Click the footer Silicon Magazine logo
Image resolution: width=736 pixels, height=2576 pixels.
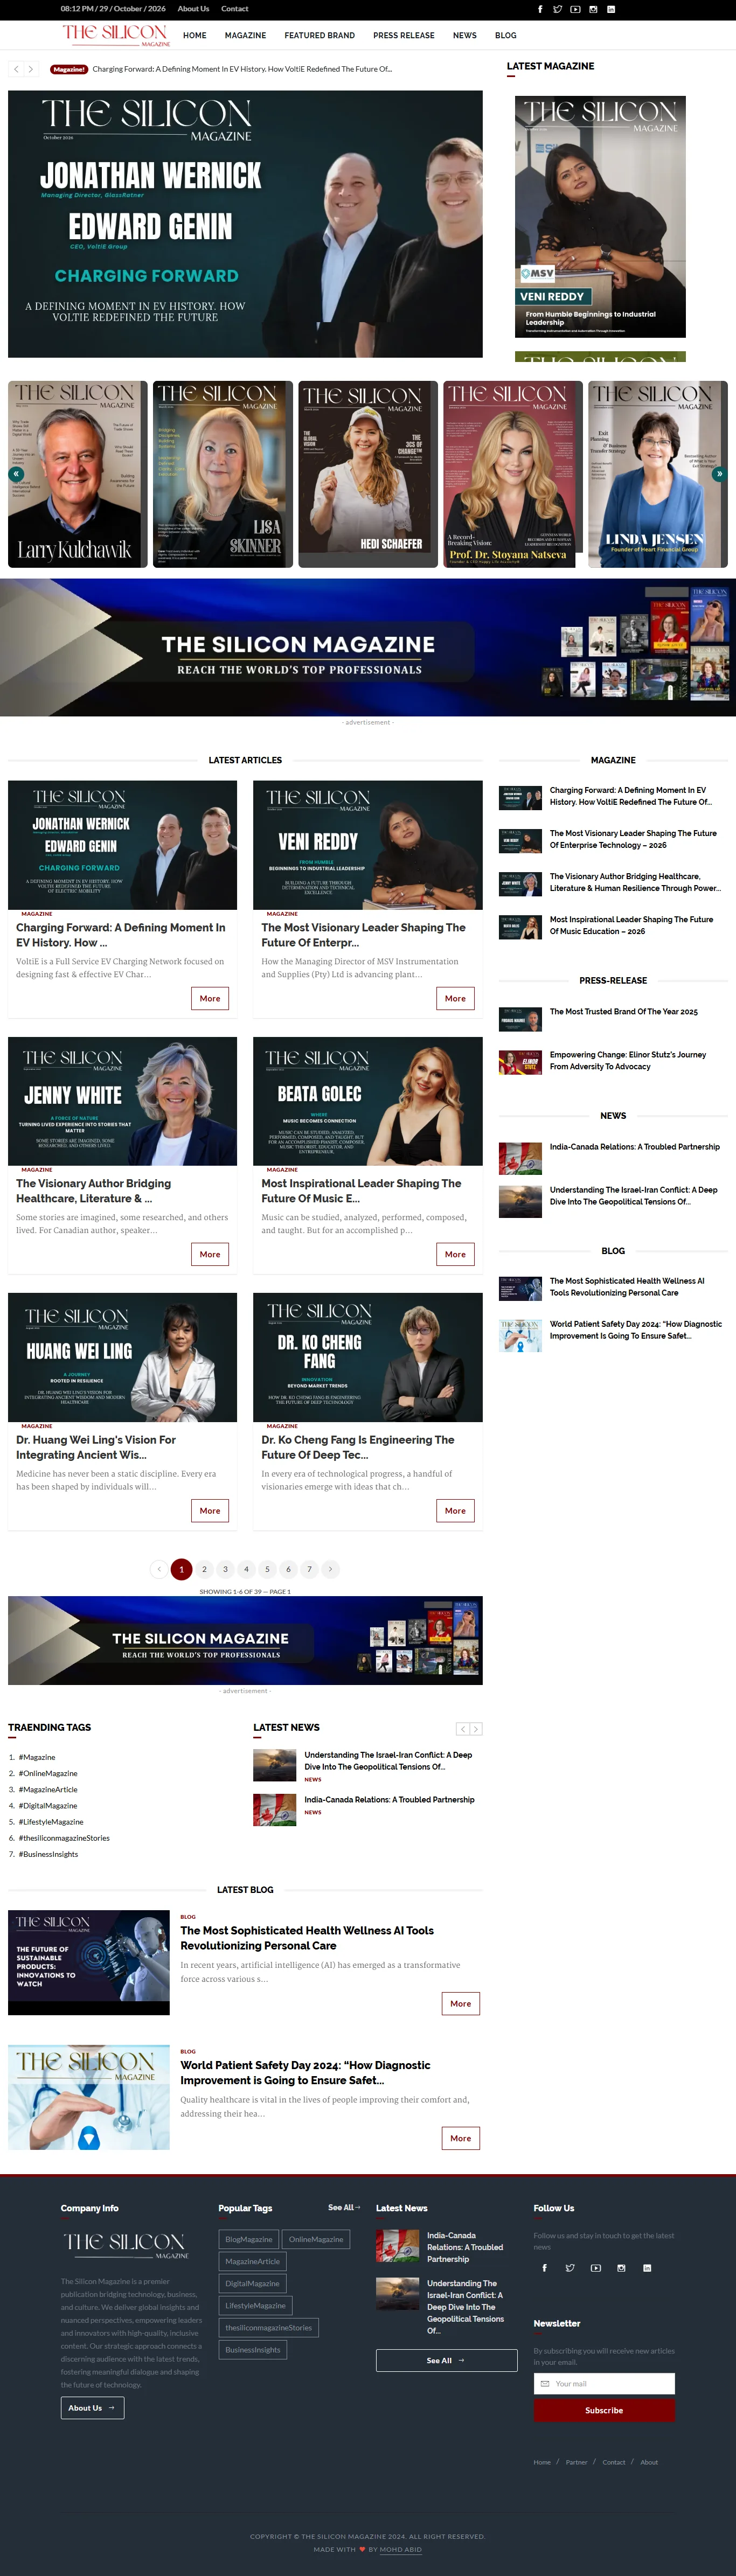(126, 2245)
